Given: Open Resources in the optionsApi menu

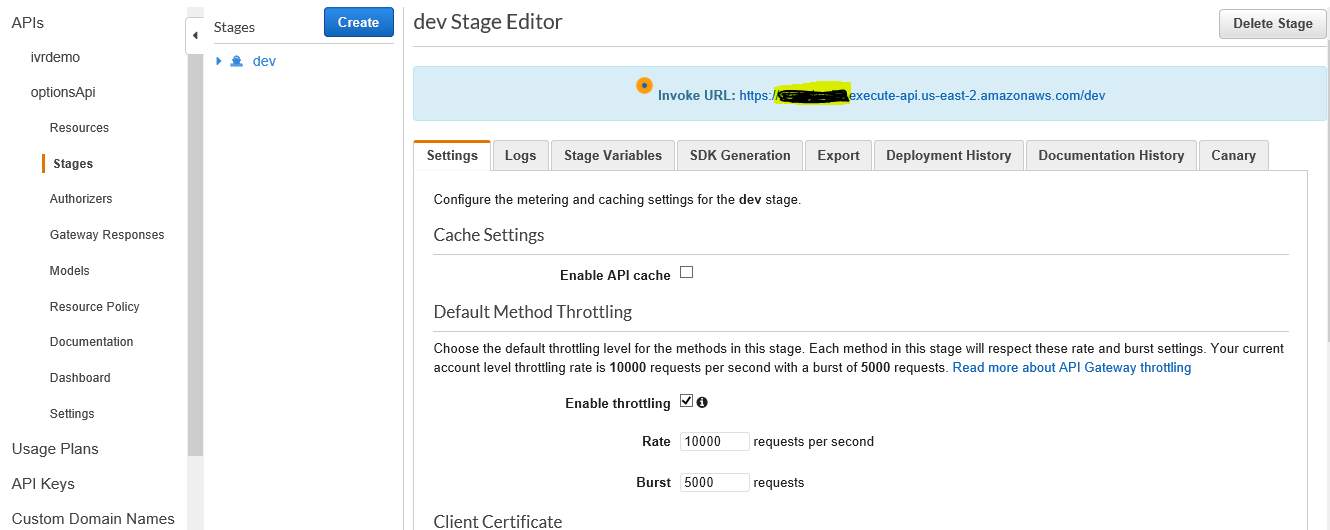Looking at the screenshot, I should [79, 128].
